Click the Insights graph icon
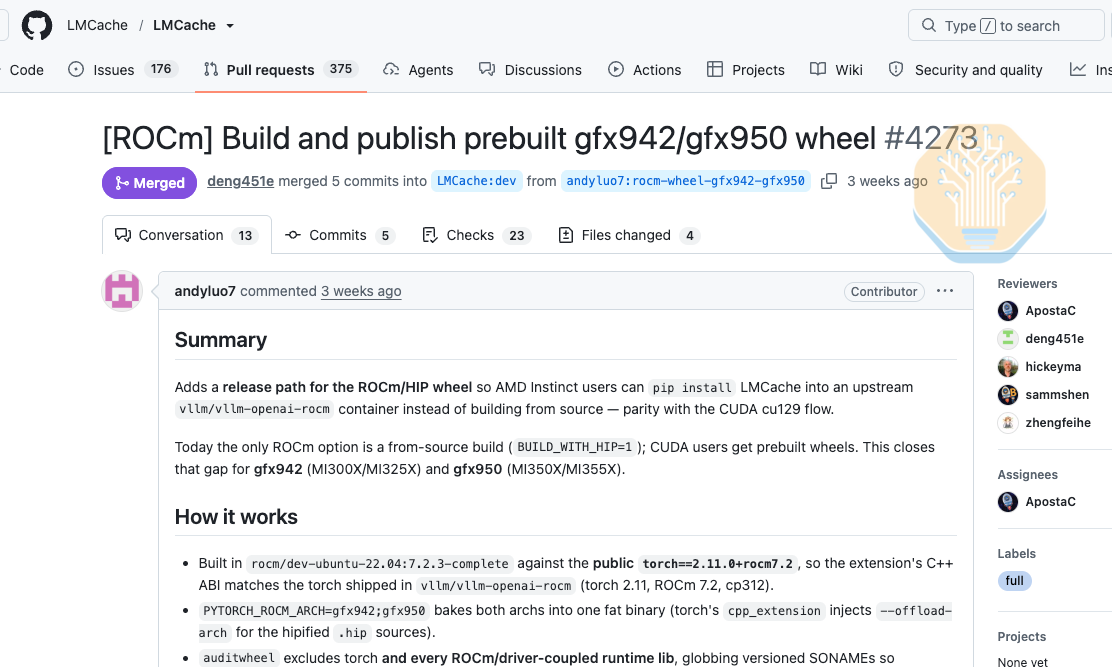 coord(1078,69)
